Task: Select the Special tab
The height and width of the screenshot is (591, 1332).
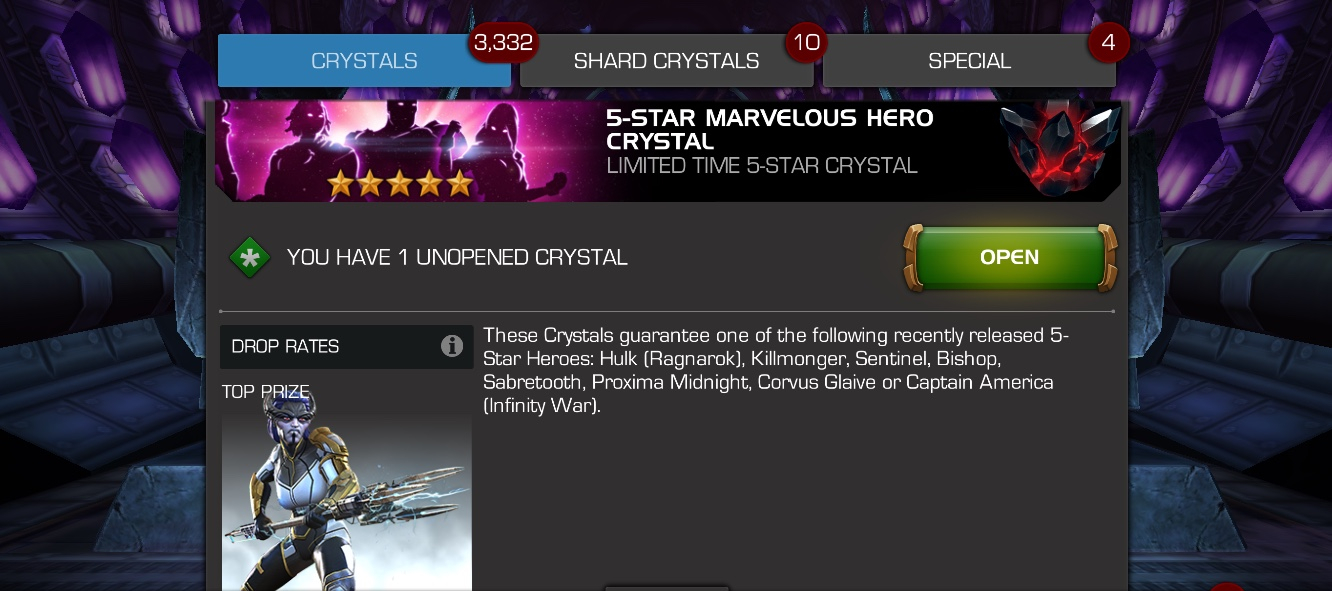Action: point(969,61)
